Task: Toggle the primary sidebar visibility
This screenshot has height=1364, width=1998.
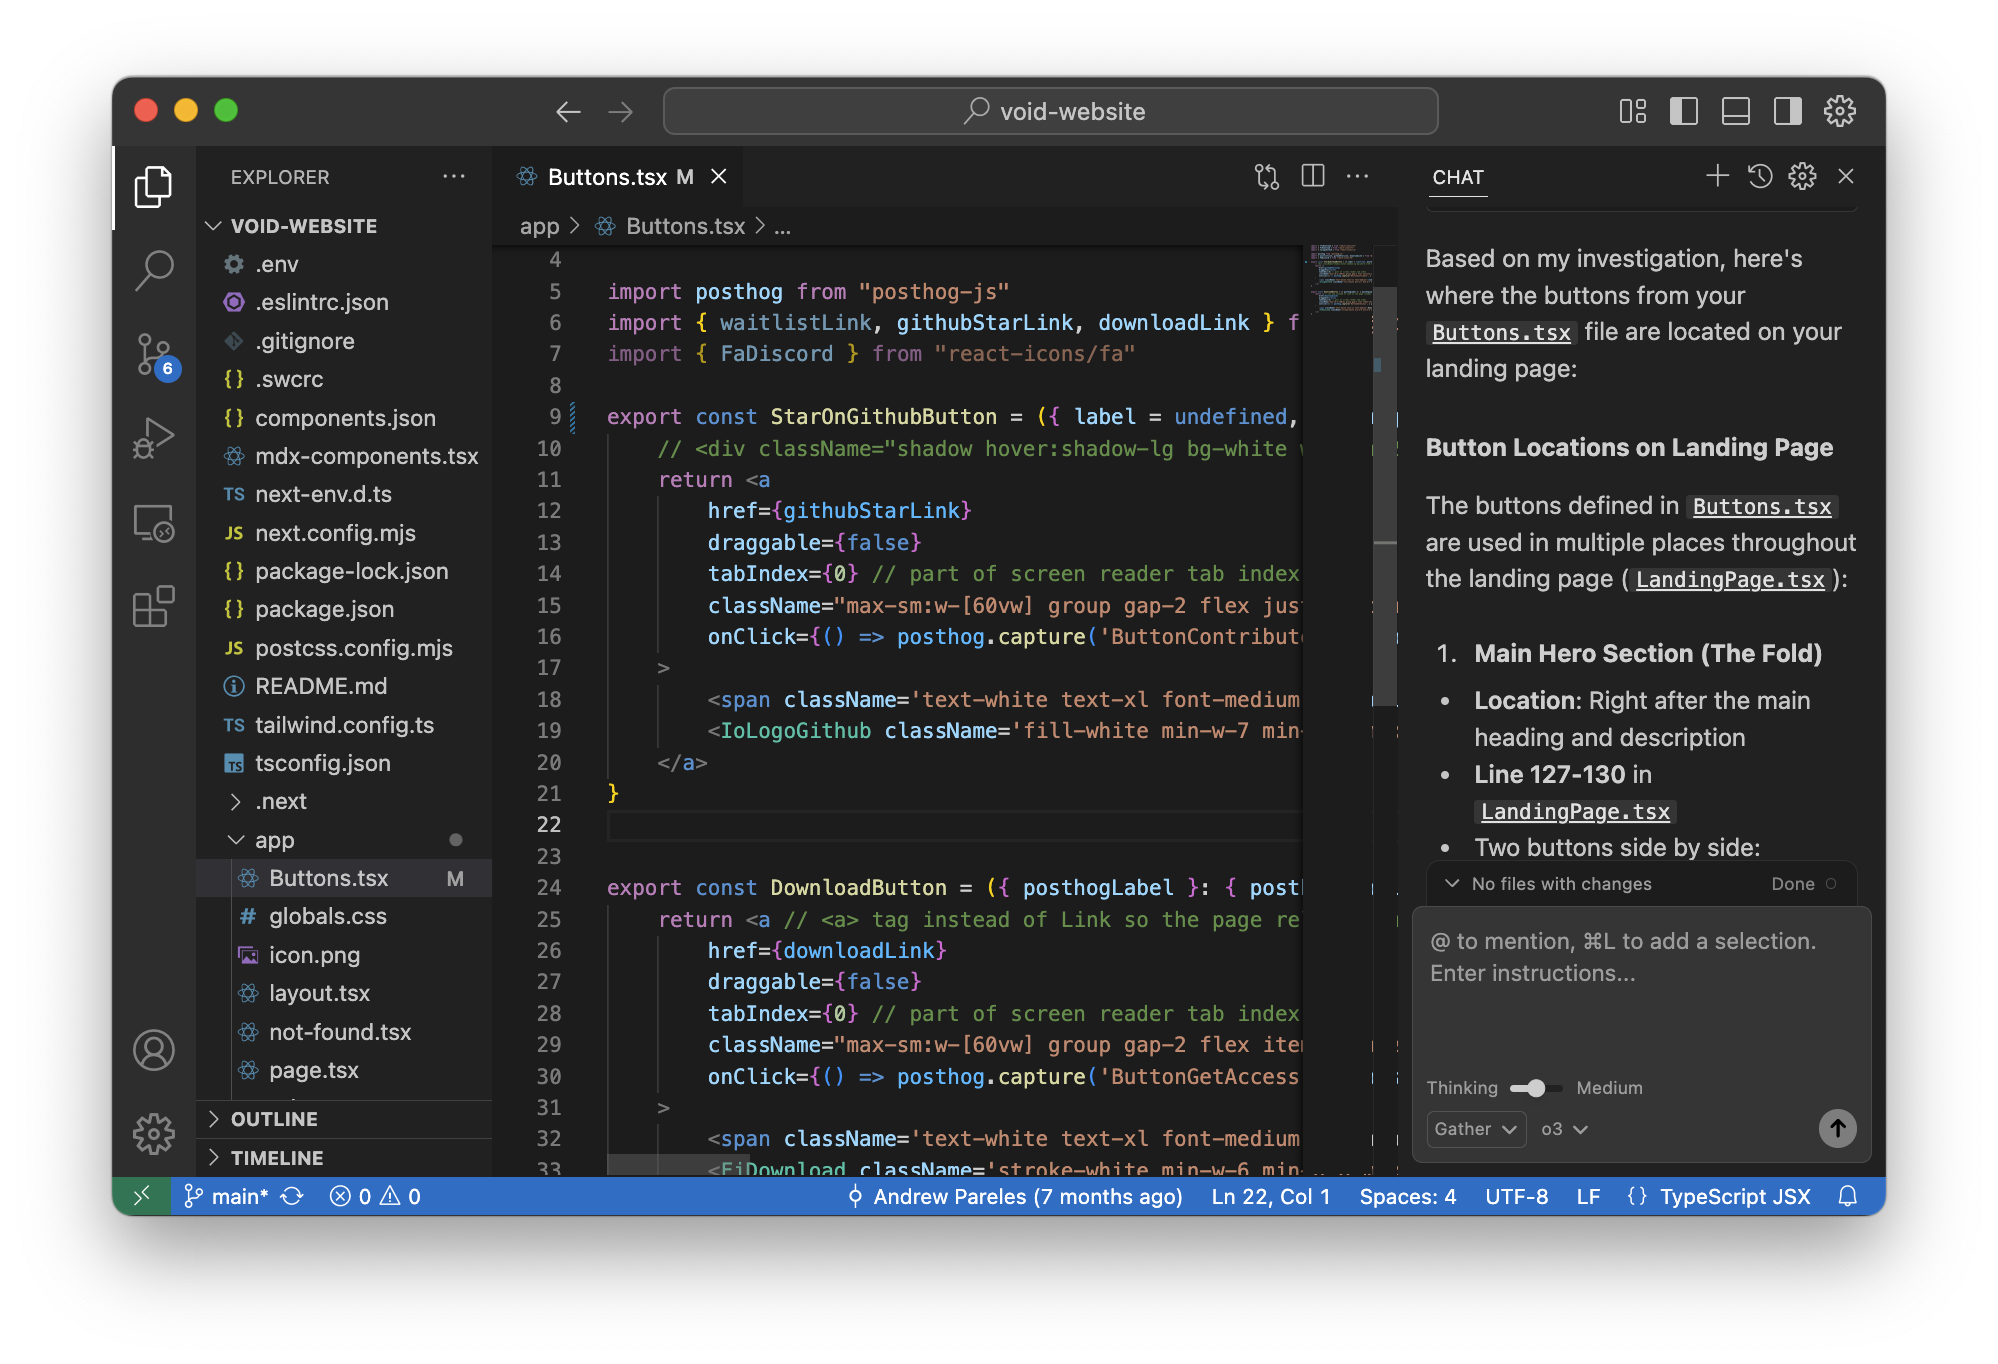Action: coord(1684,111)
